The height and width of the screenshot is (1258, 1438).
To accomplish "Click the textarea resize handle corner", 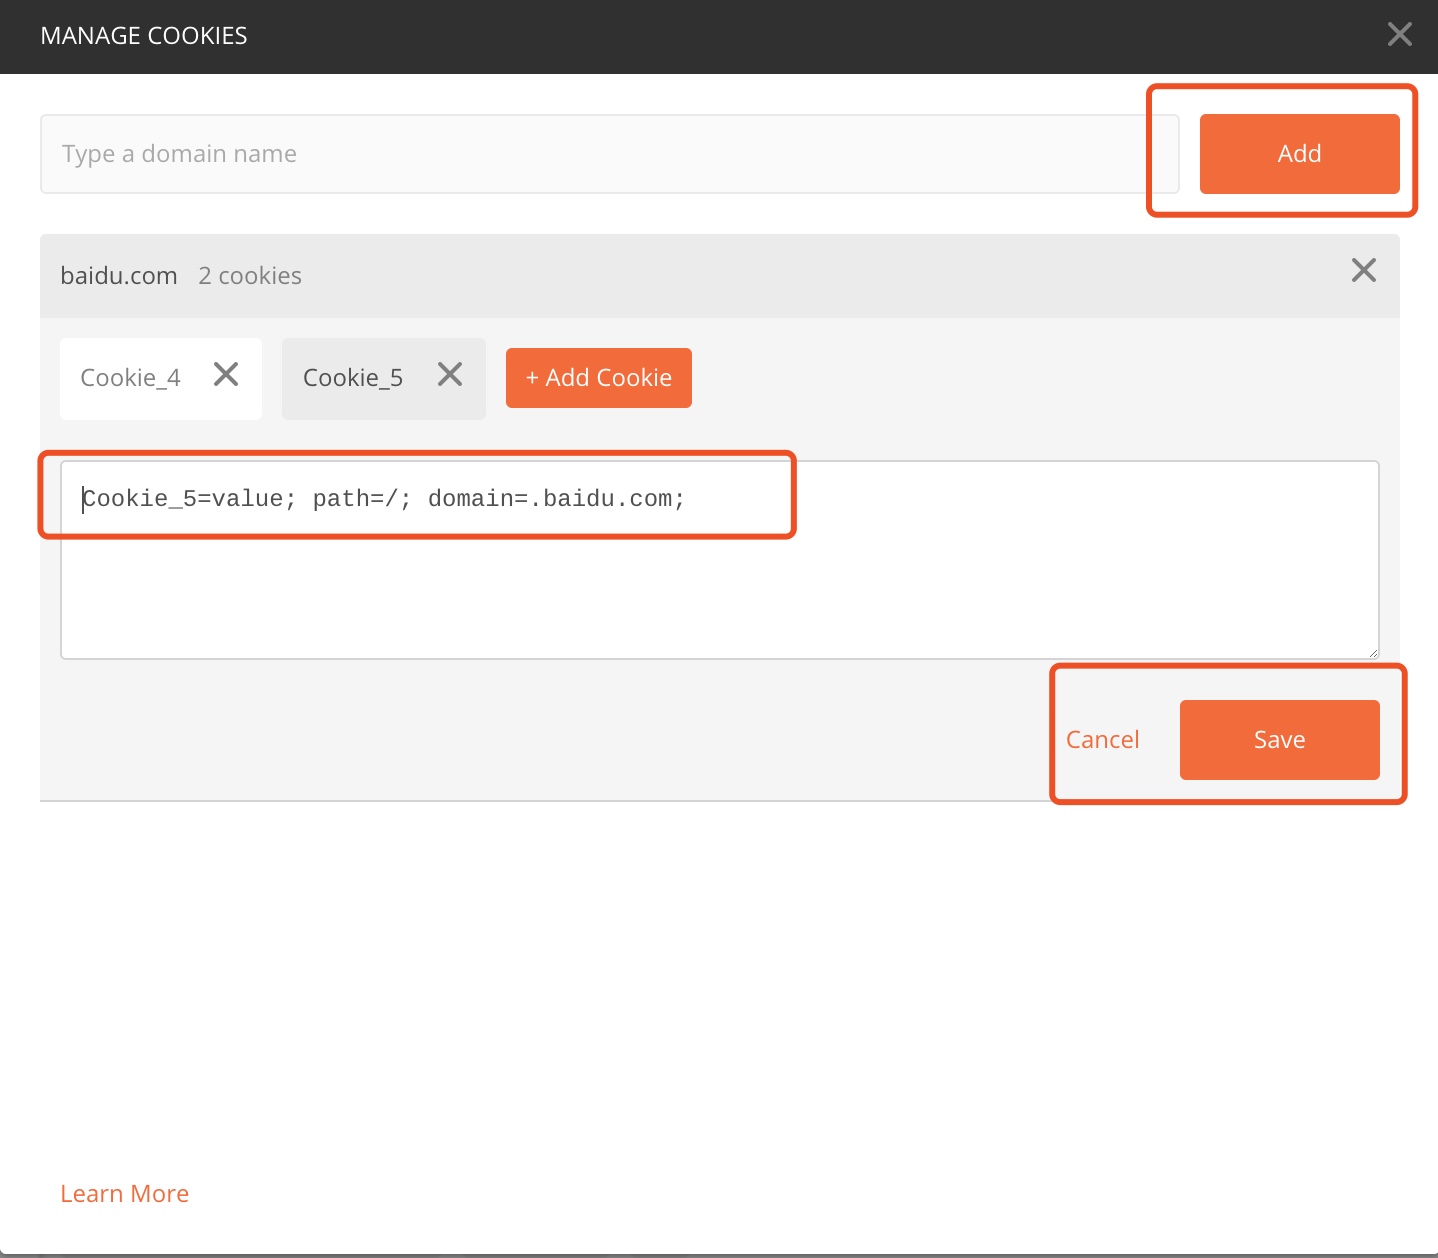I will tap(1373, 652).
